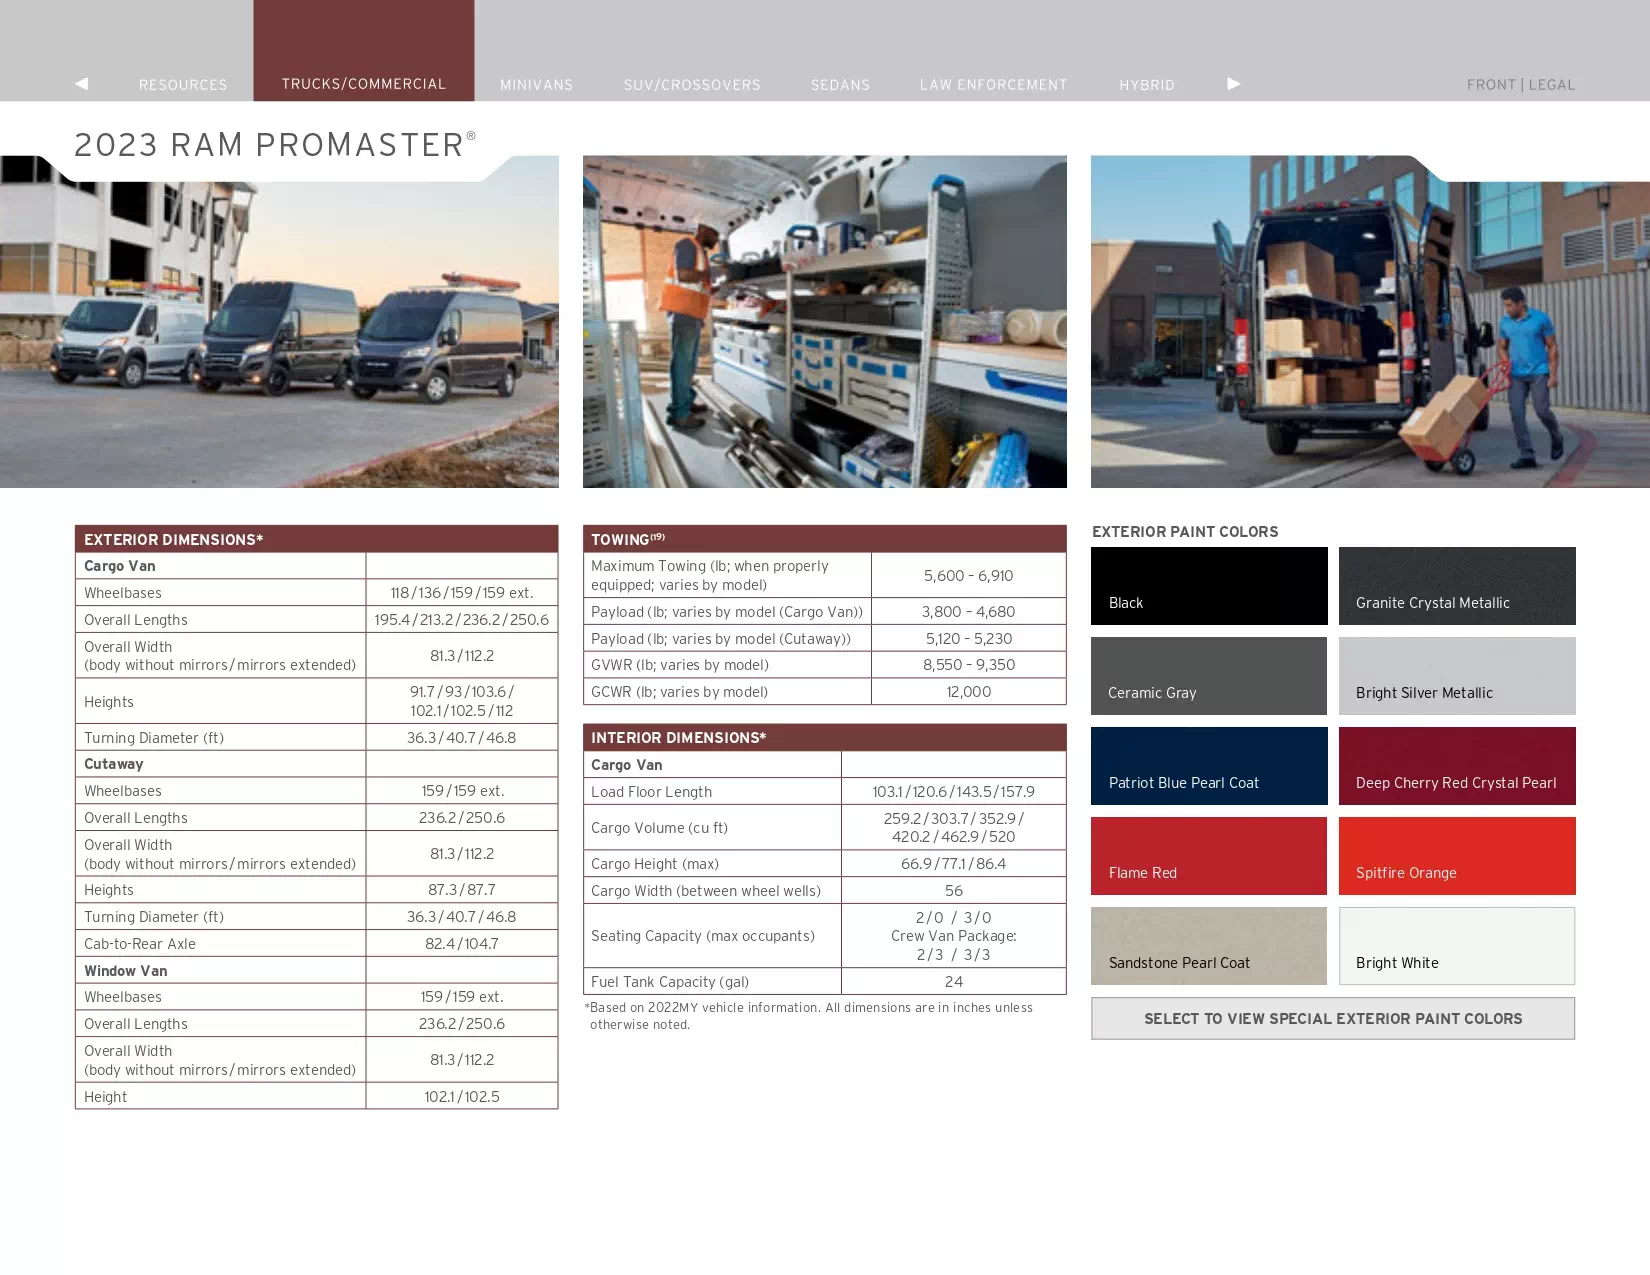Switch to the Hybrid tab
The image size is (1650, 1275).
1147,85
